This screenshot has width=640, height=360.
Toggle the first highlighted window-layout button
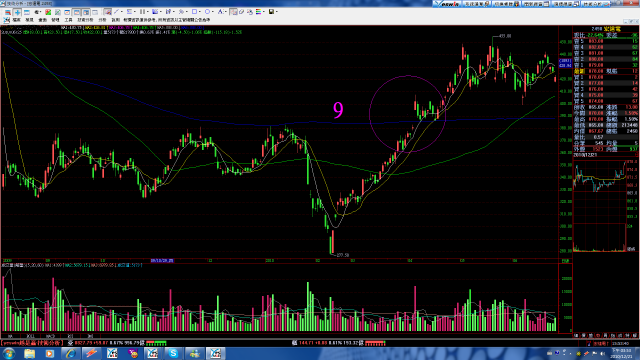click(x=76, y=12)
